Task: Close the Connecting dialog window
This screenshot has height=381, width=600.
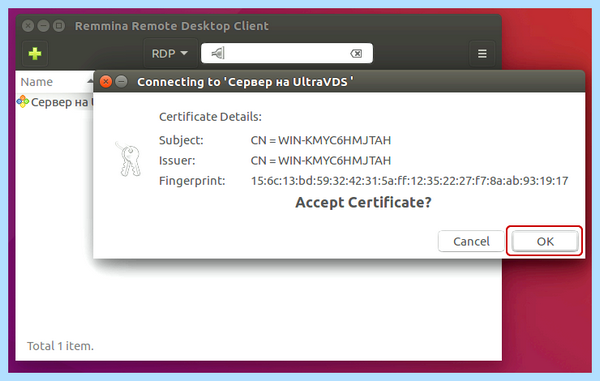Action: [x=106, y=81]
